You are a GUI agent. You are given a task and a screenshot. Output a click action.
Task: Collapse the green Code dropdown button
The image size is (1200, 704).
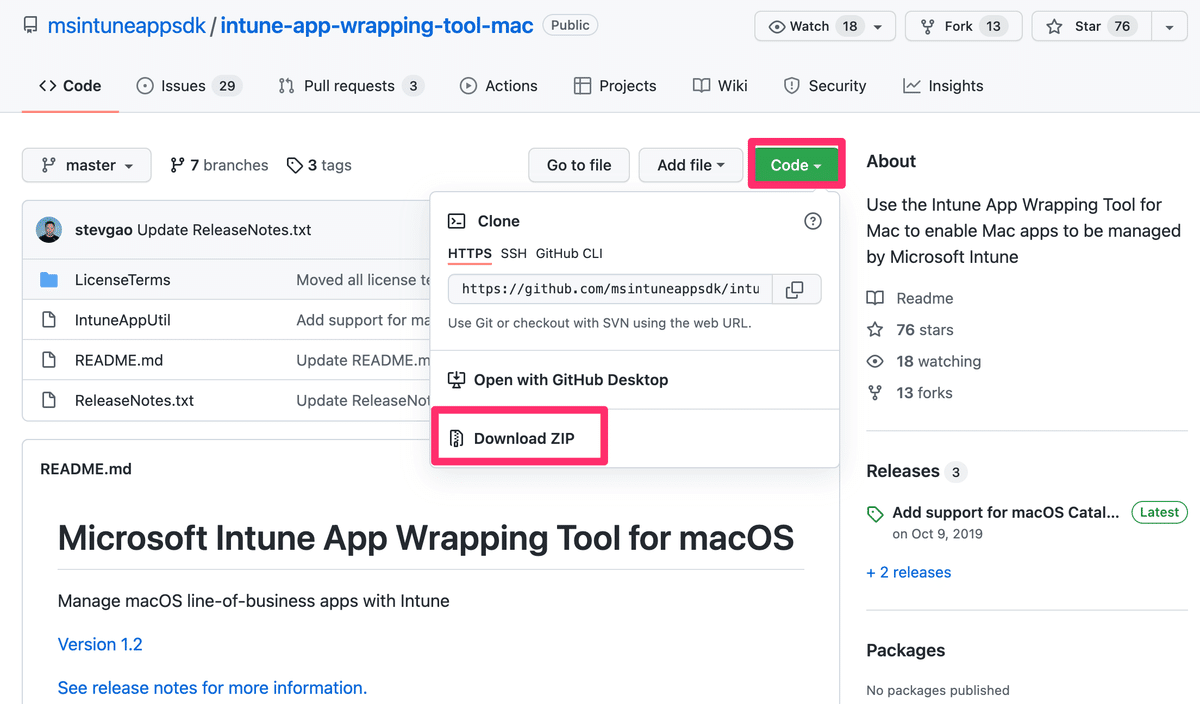pyautogui.click(x=796, y=165)
